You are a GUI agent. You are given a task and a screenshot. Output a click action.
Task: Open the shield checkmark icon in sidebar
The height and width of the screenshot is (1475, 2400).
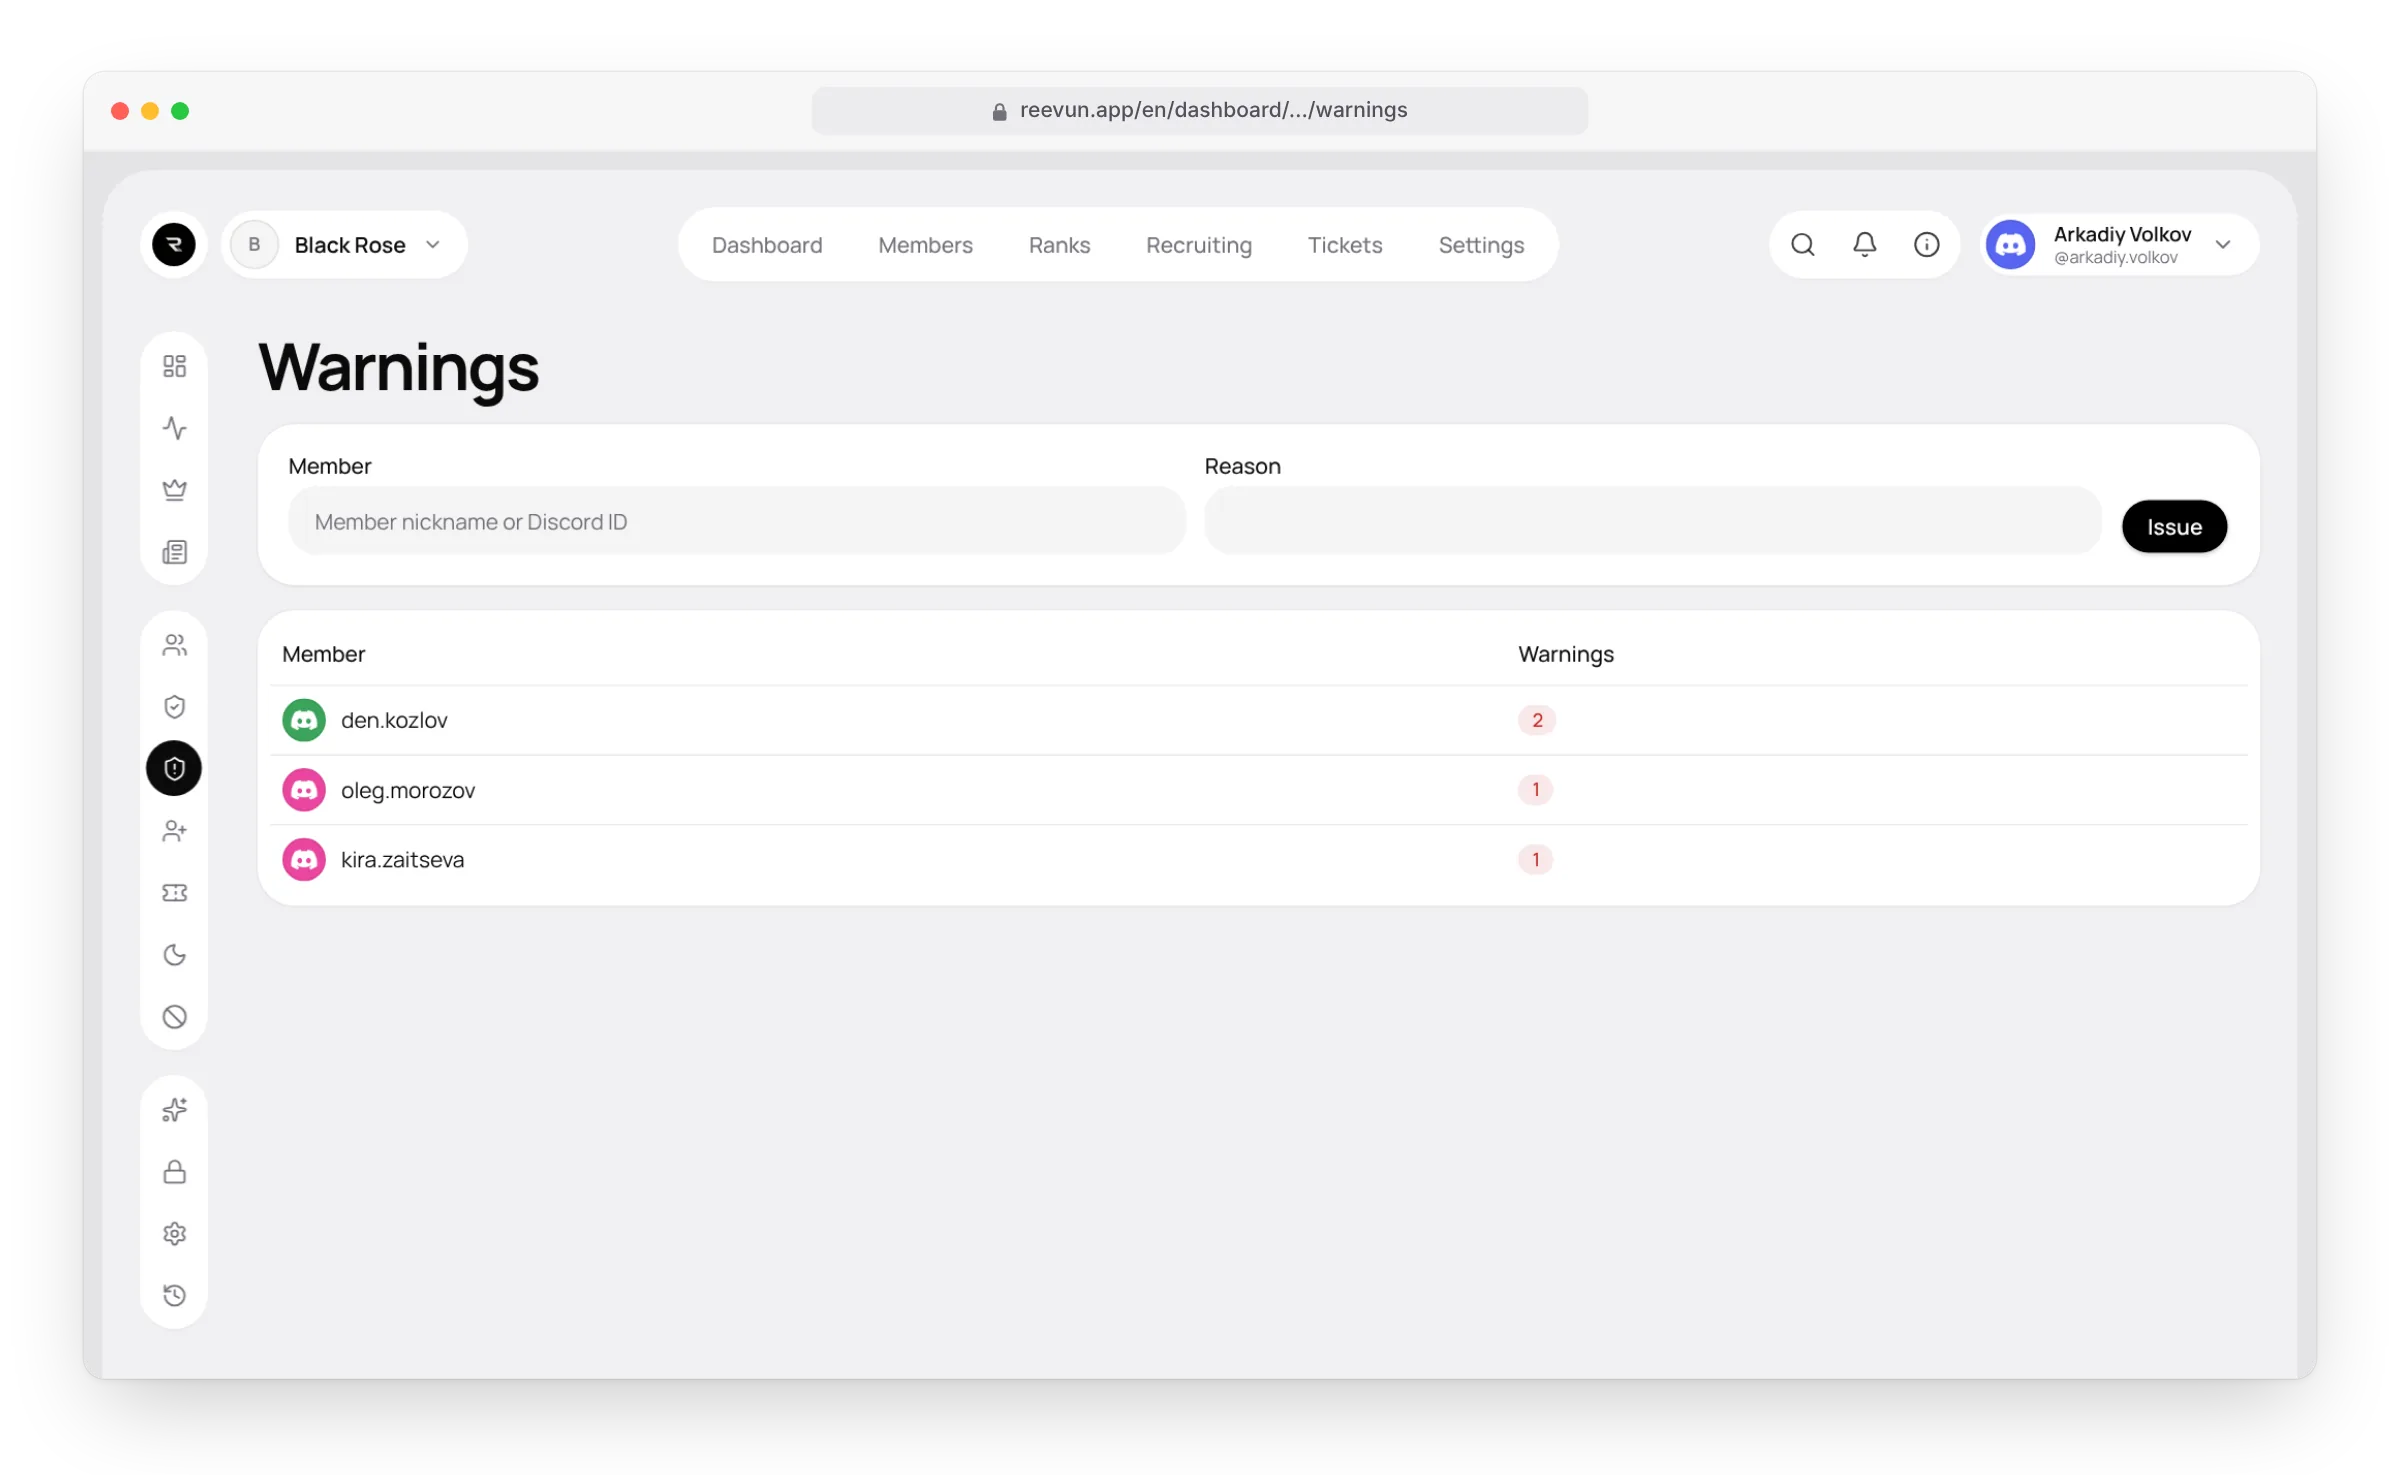(x=174, y=707)
